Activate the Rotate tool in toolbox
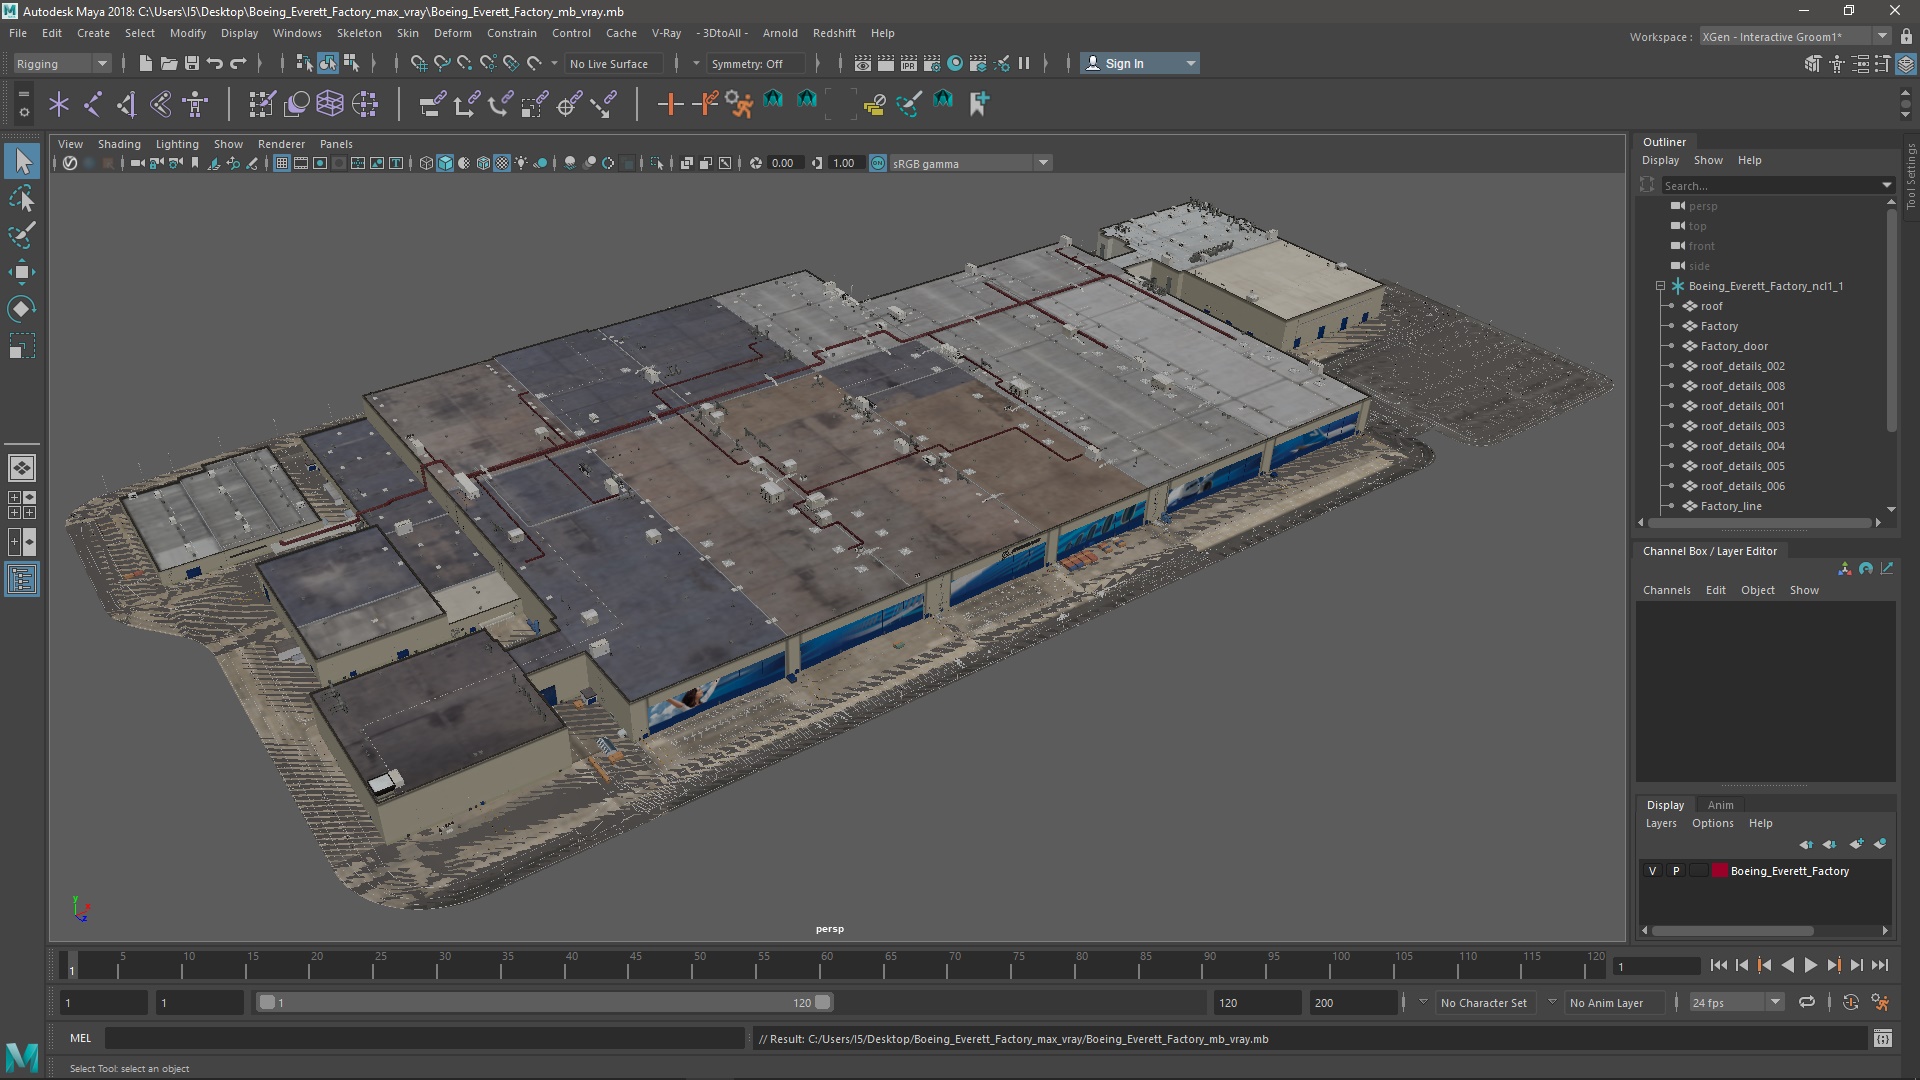 coord(22,309)
